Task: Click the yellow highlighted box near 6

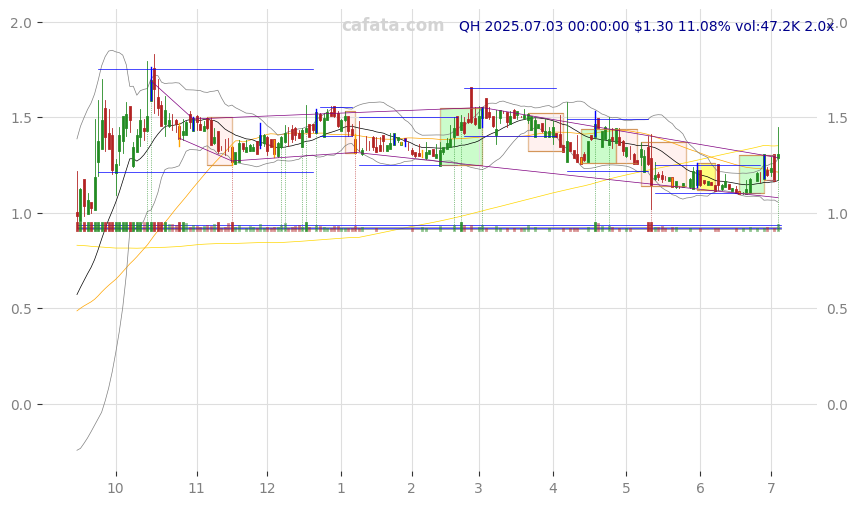Action: click(x=706, y=177)
